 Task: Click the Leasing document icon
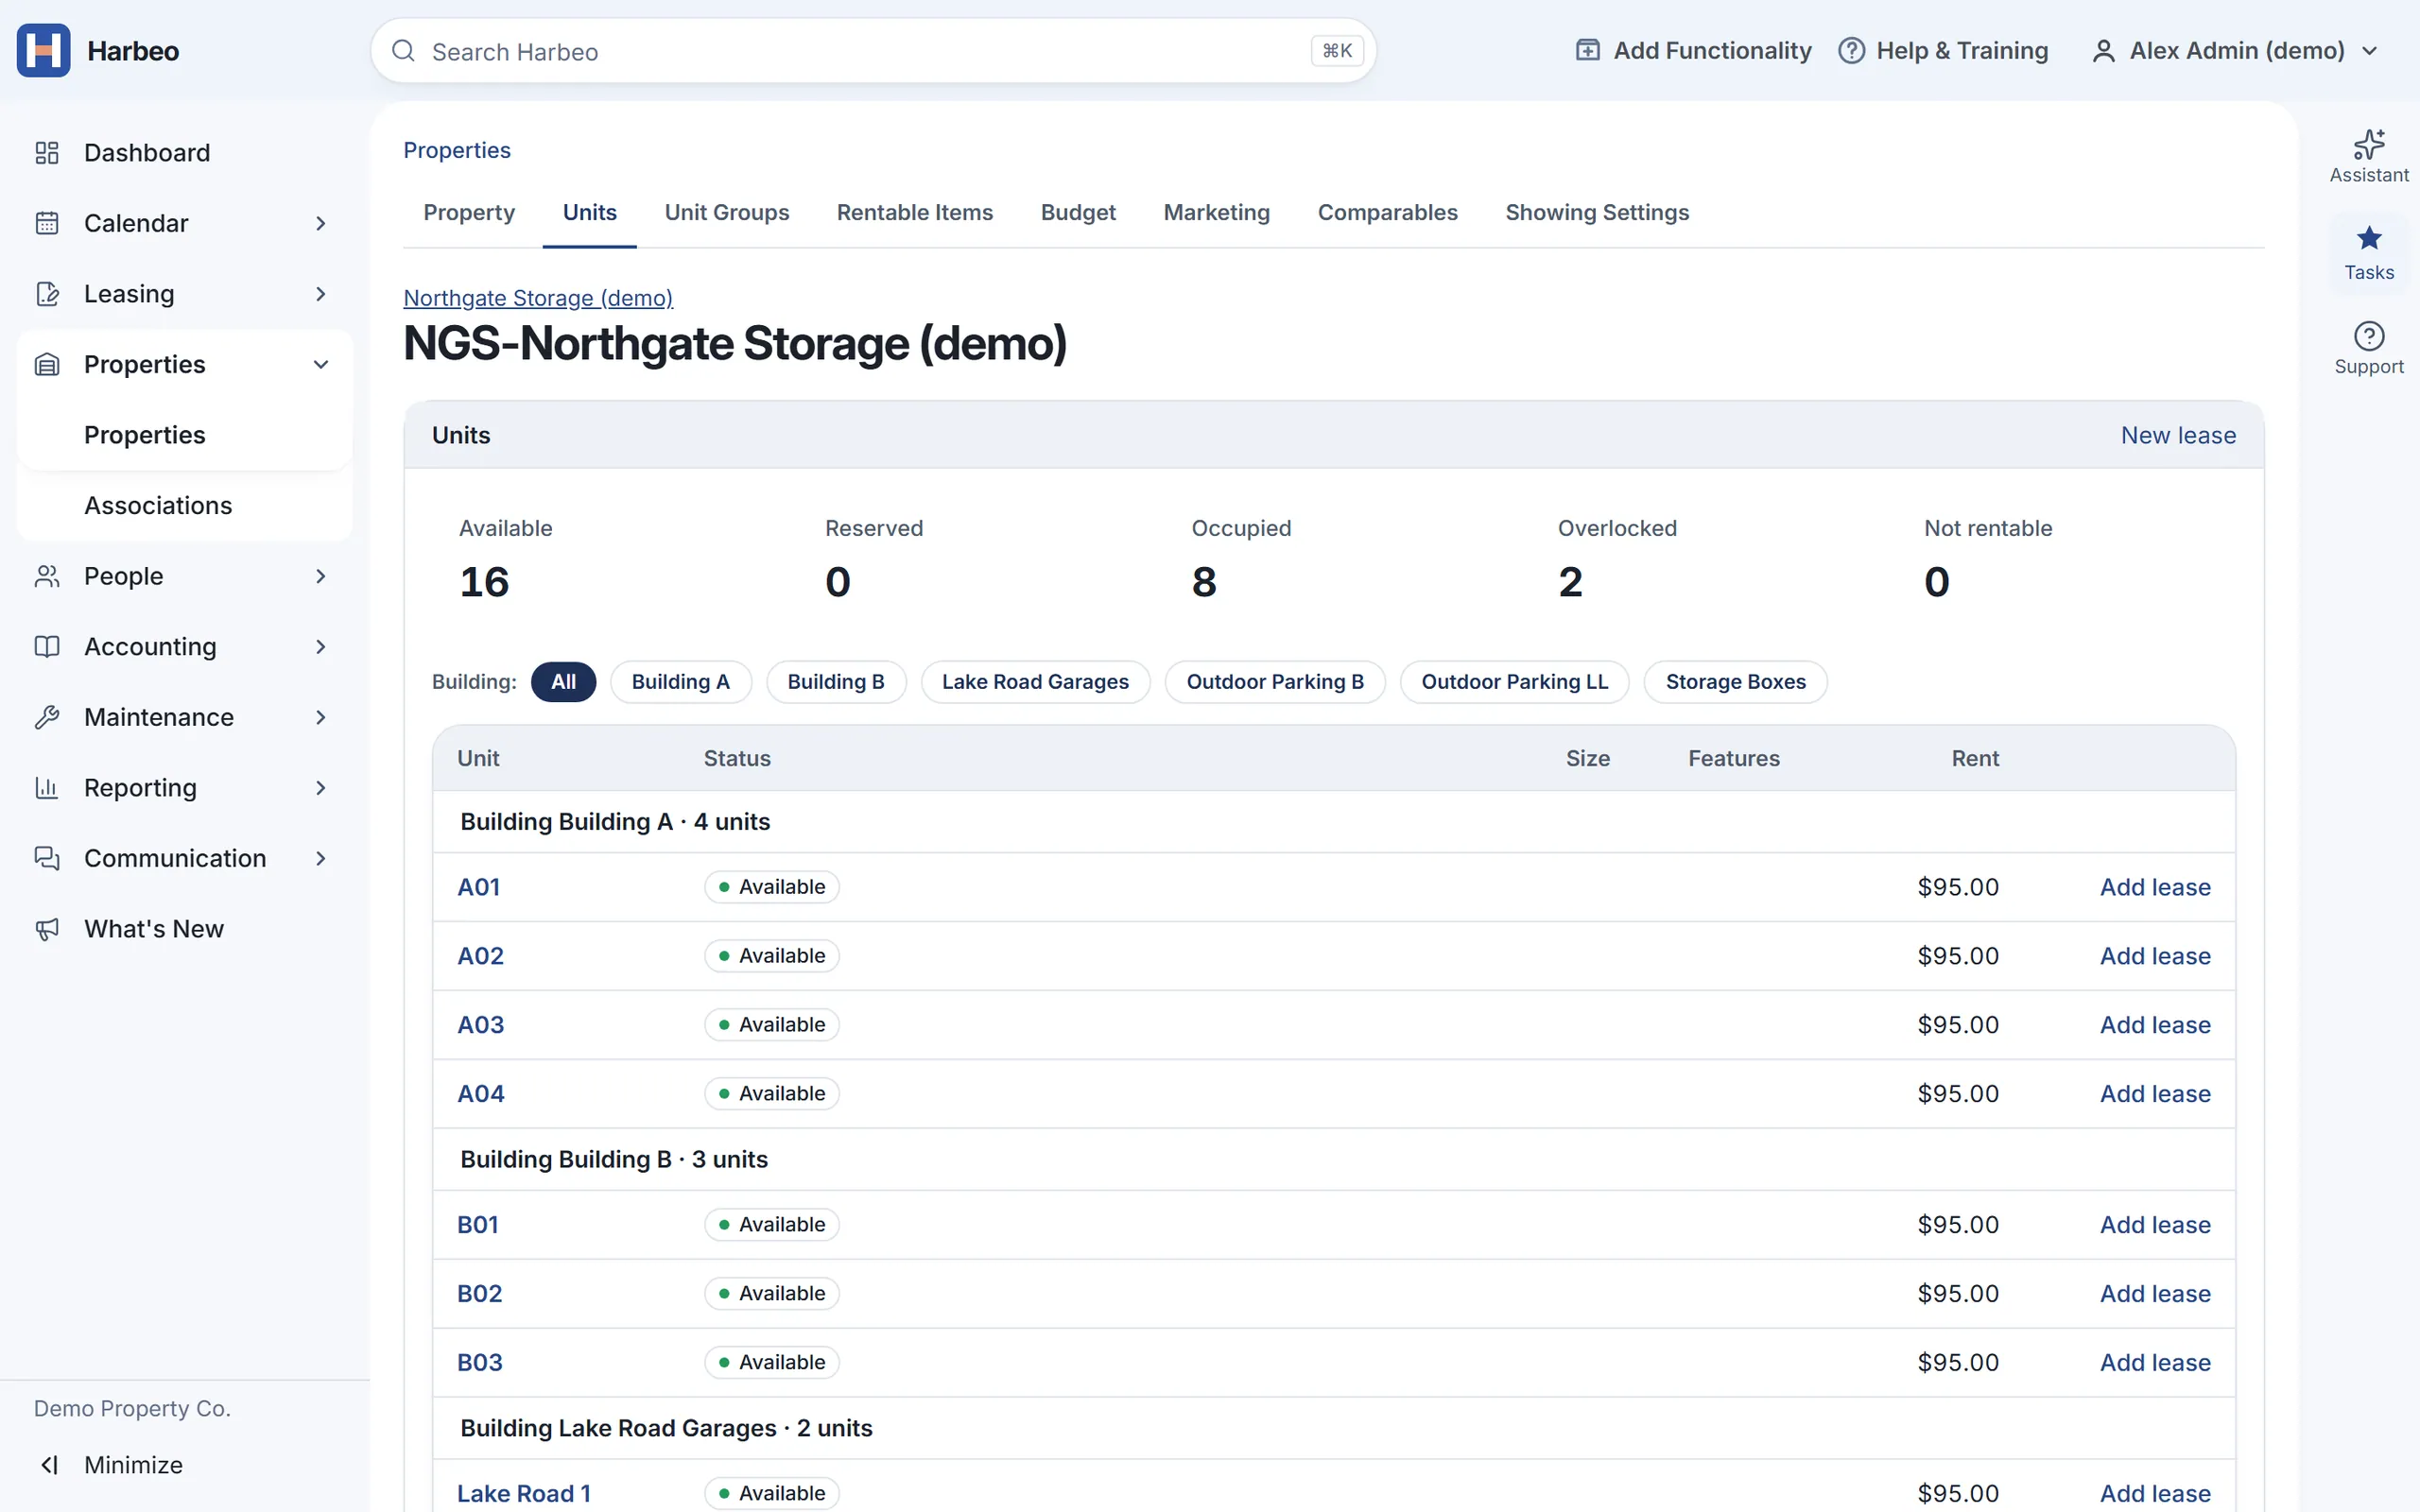coord(47,294)
